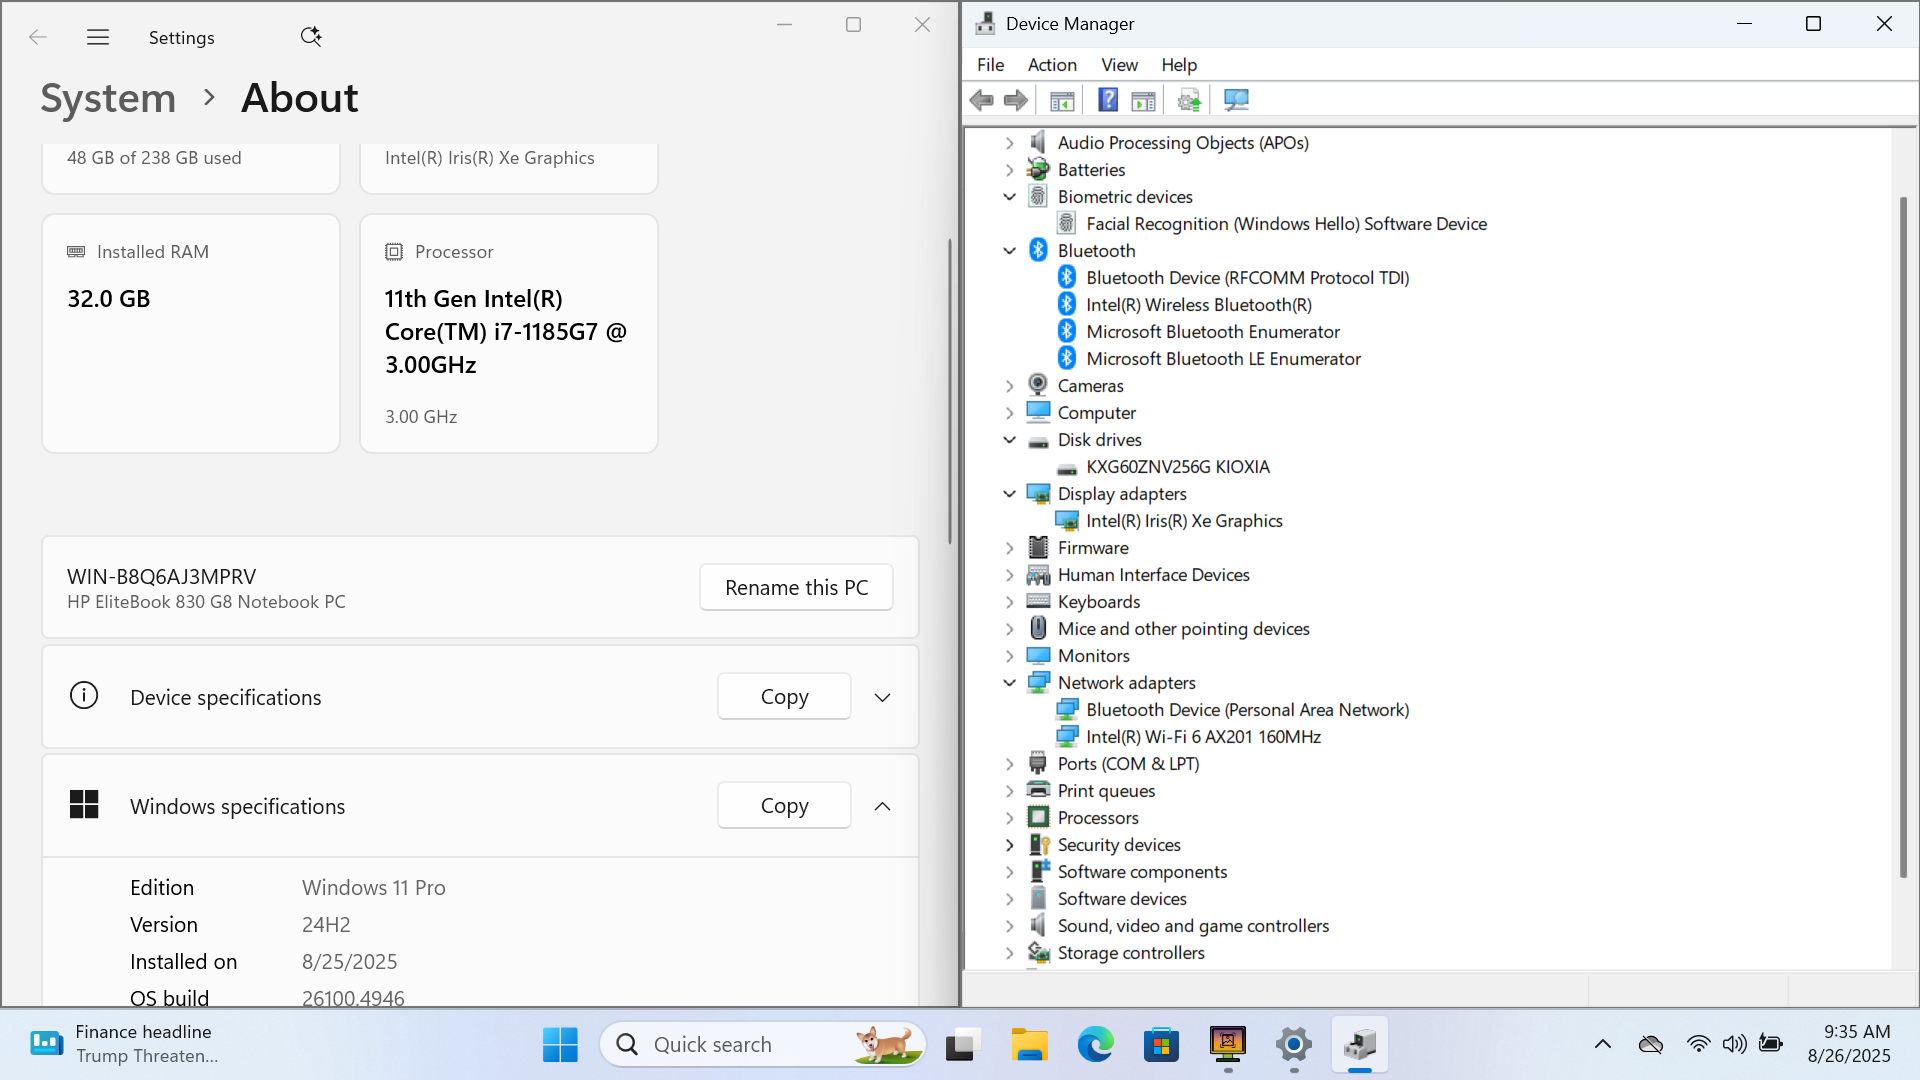Show hidden icons in the system tray
Viewport: 1920px width, 1080px height.
[1603, 1044]
